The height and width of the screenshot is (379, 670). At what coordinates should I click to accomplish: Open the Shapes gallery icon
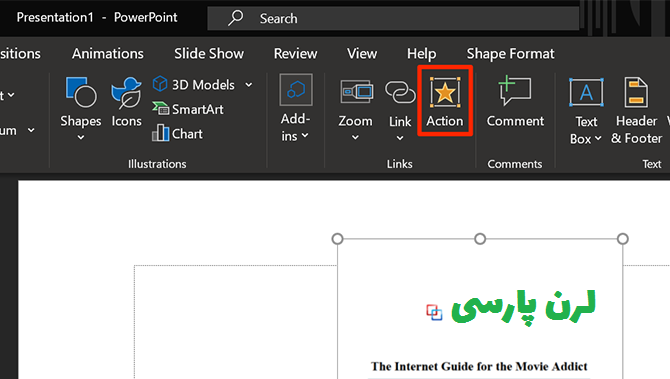pos(81,92)
